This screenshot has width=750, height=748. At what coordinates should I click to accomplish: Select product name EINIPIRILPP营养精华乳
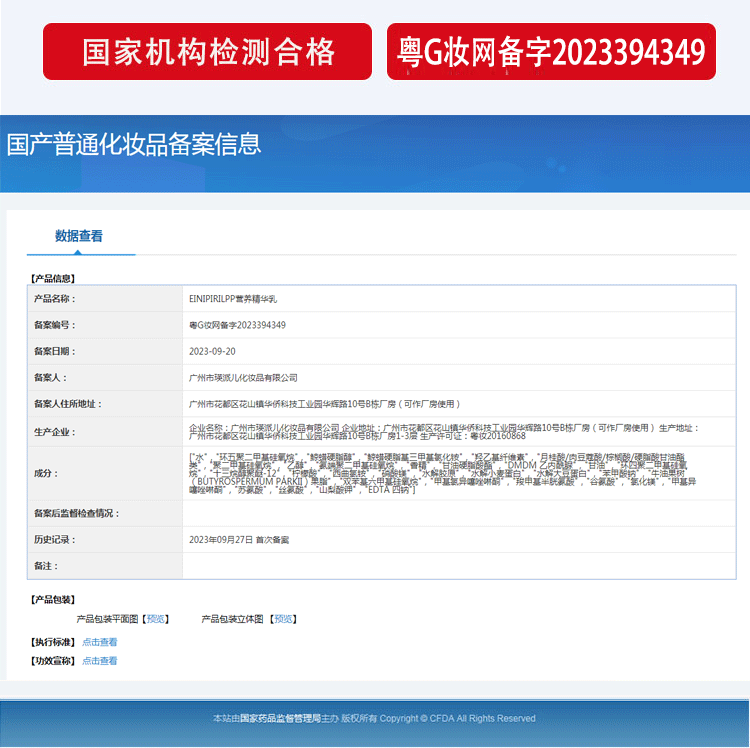tap(233, 299)
